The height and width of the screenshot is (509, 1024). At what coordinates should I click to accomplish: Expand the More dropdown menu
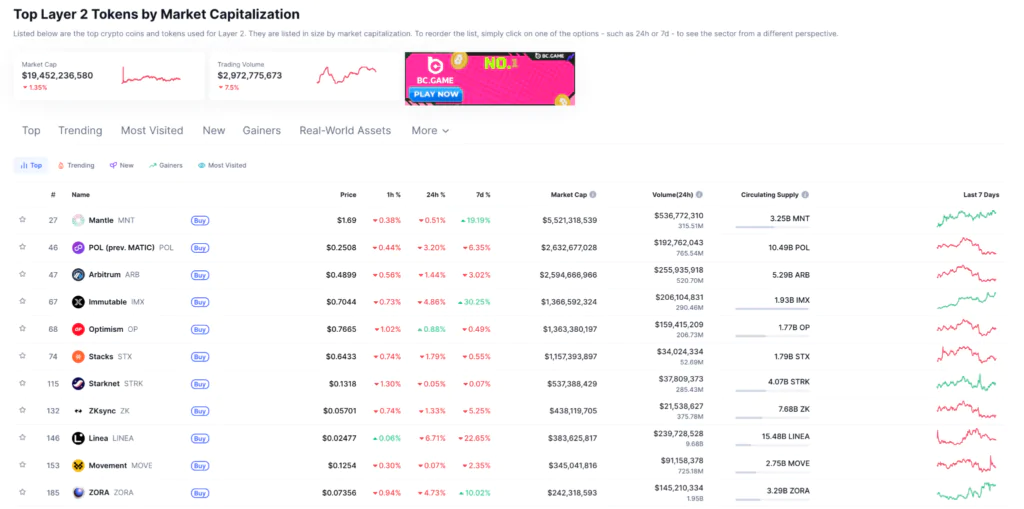tap(430, 131)
